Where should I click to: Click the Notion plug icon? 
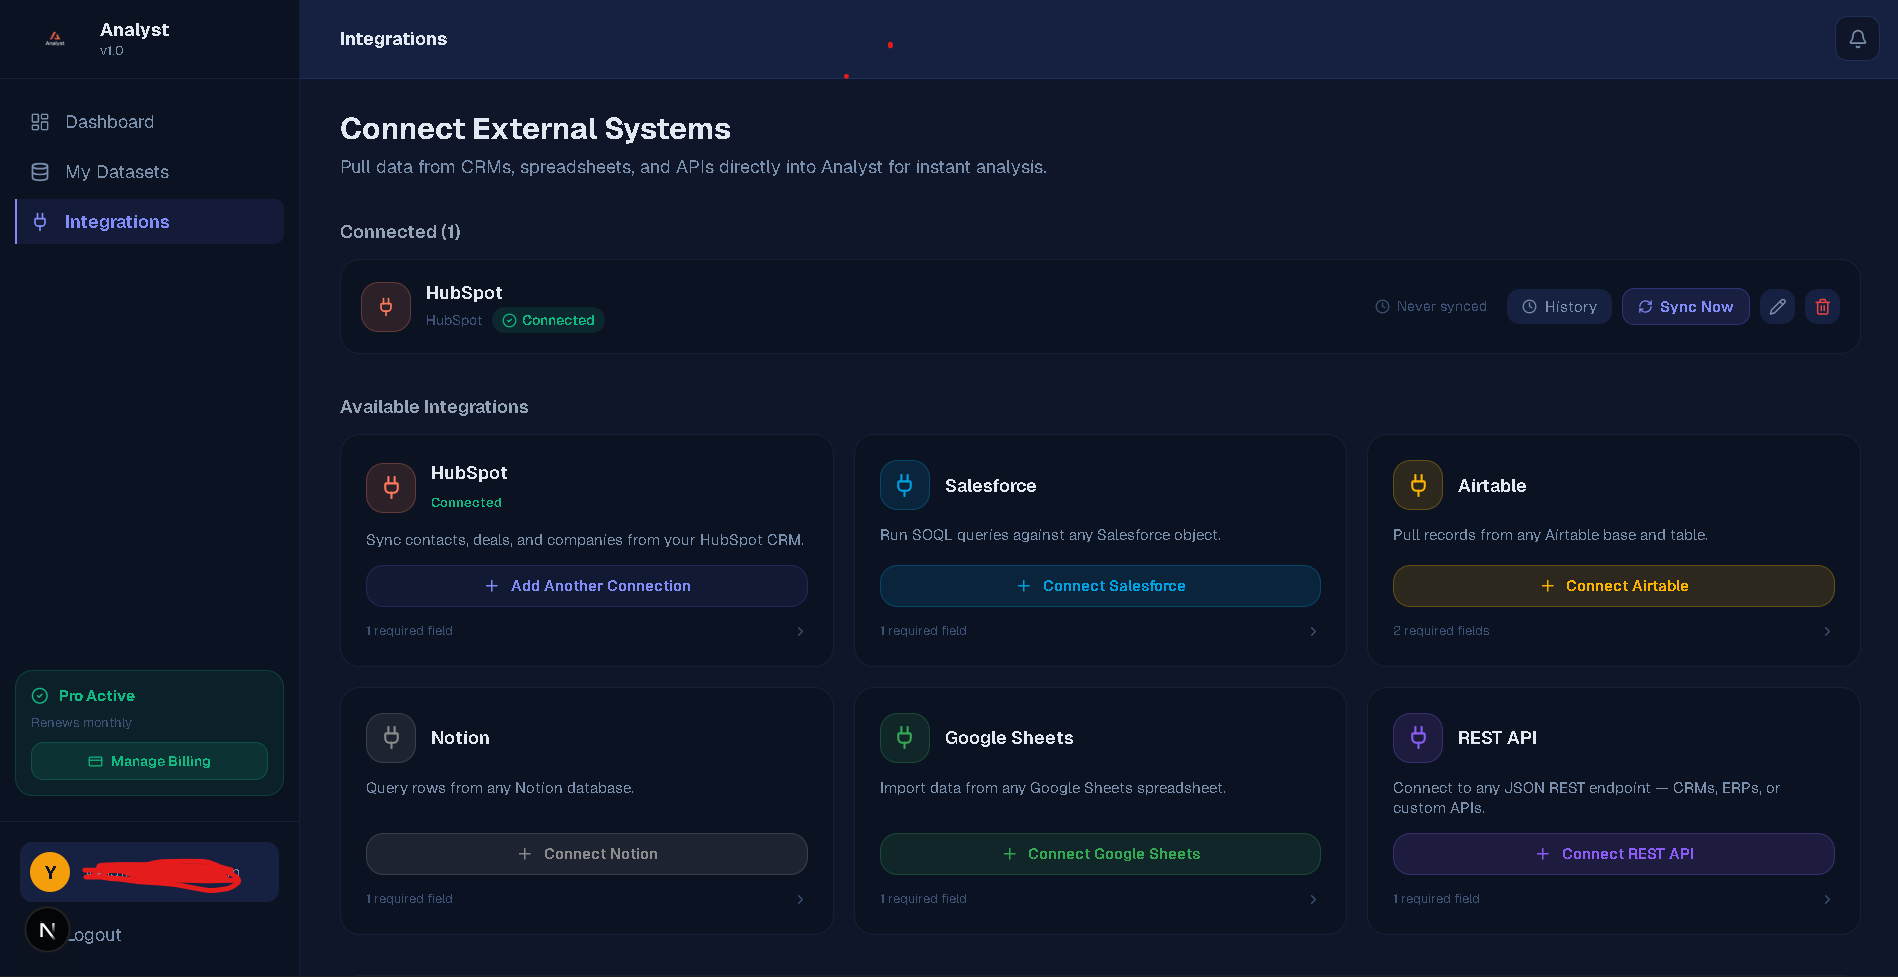coord(391,738)
